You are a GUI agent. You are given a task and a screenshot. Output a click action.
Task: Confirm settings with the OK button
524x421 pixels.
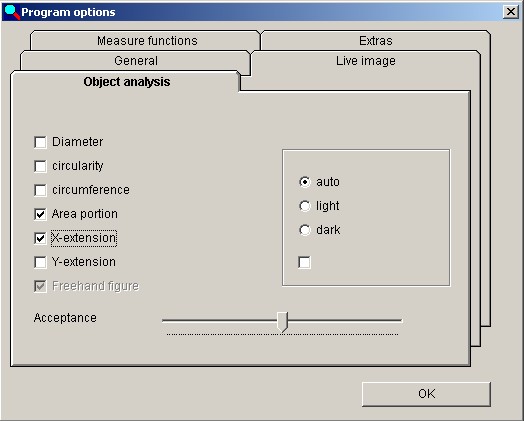point(426,394)
